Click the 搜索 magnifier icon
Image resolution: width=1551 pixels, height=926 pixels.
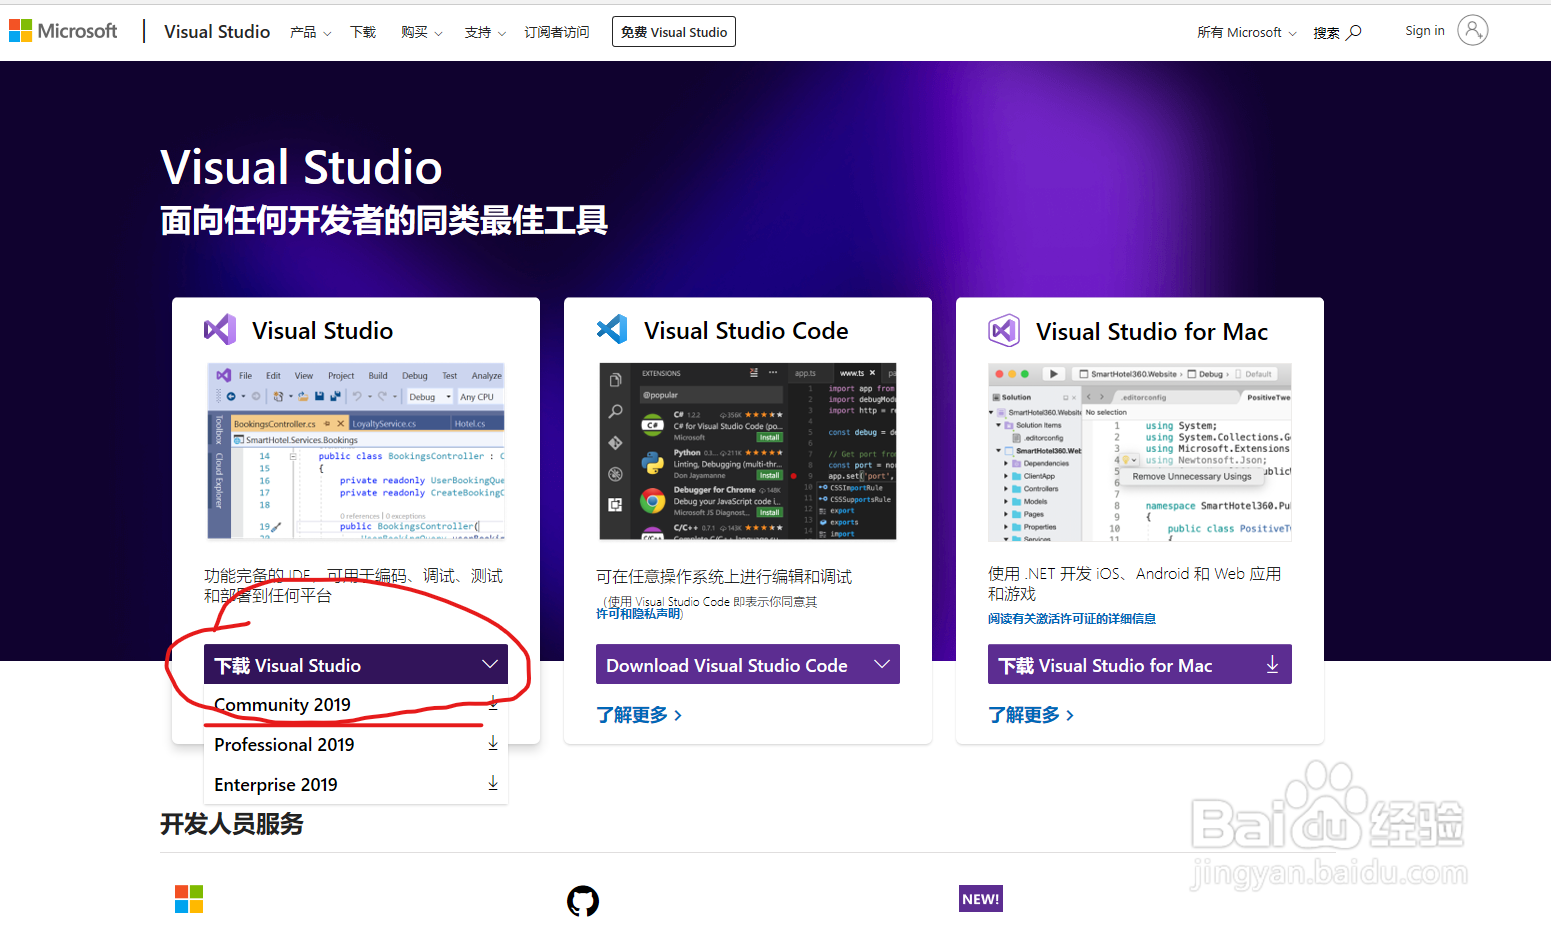(1353, 32)
